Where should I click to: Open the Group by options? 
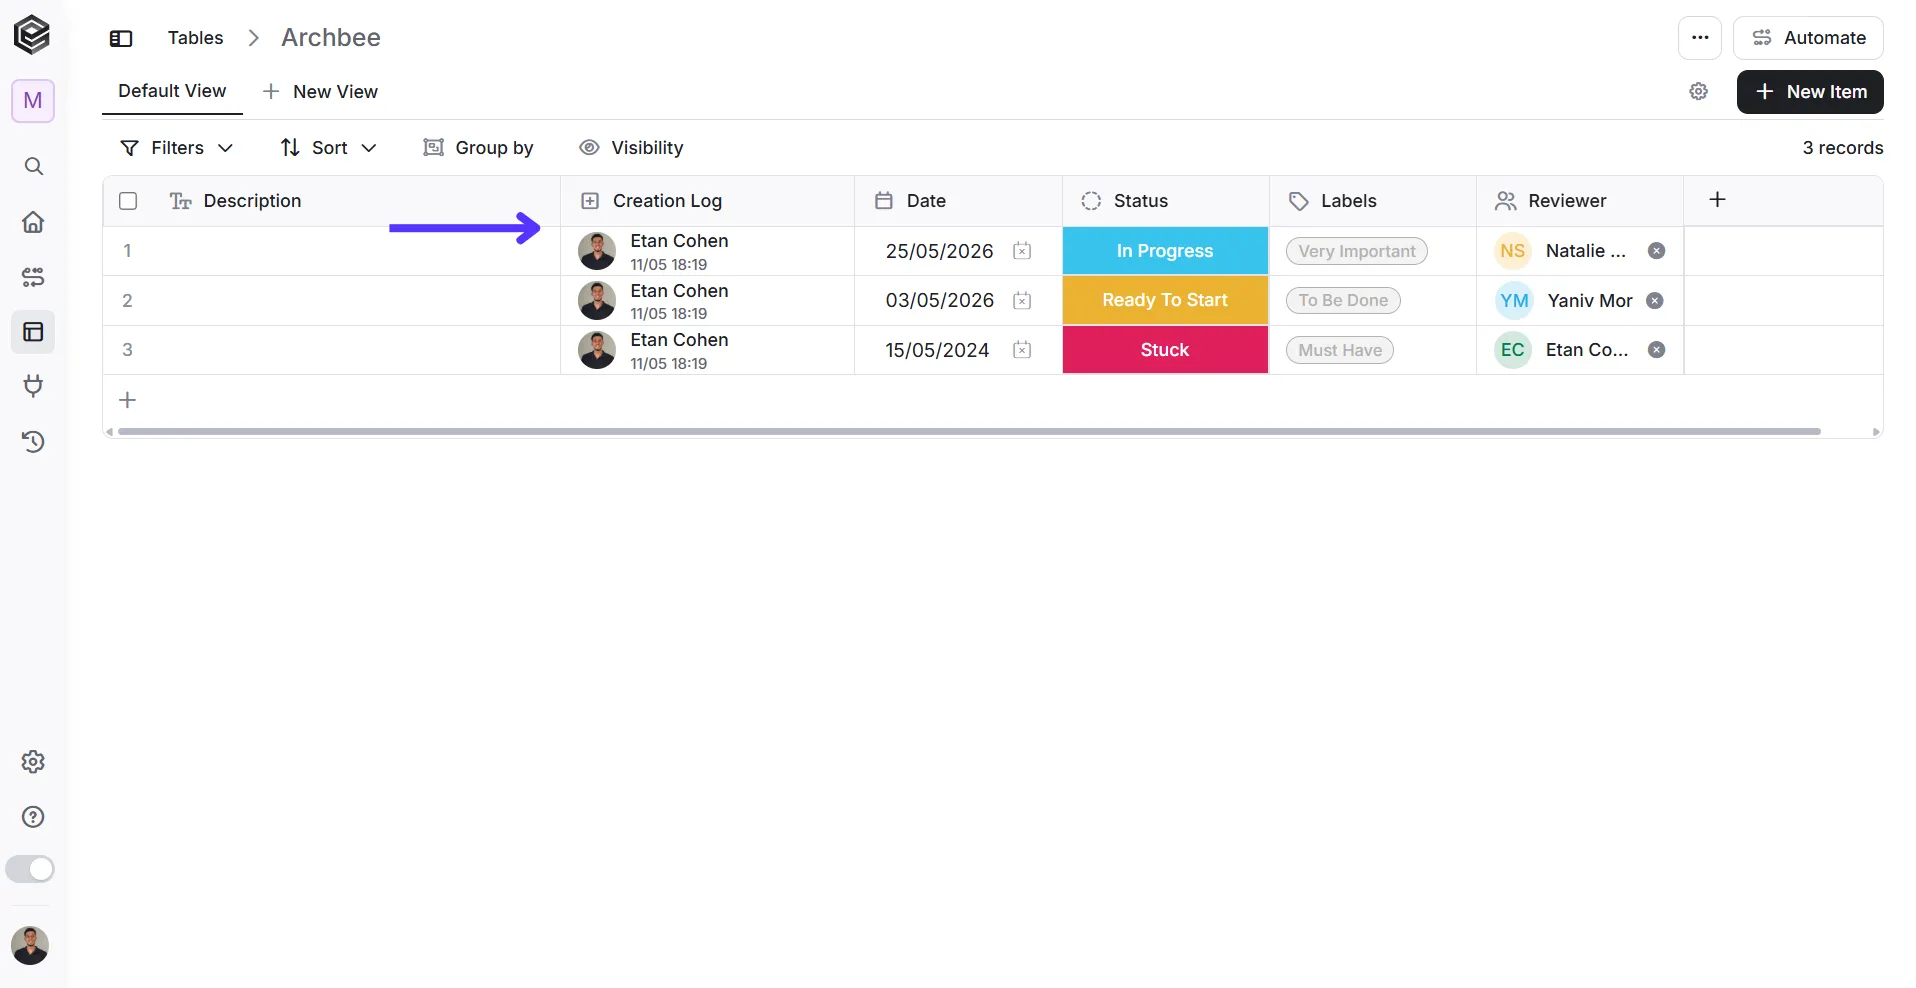[x=478, y=148]
